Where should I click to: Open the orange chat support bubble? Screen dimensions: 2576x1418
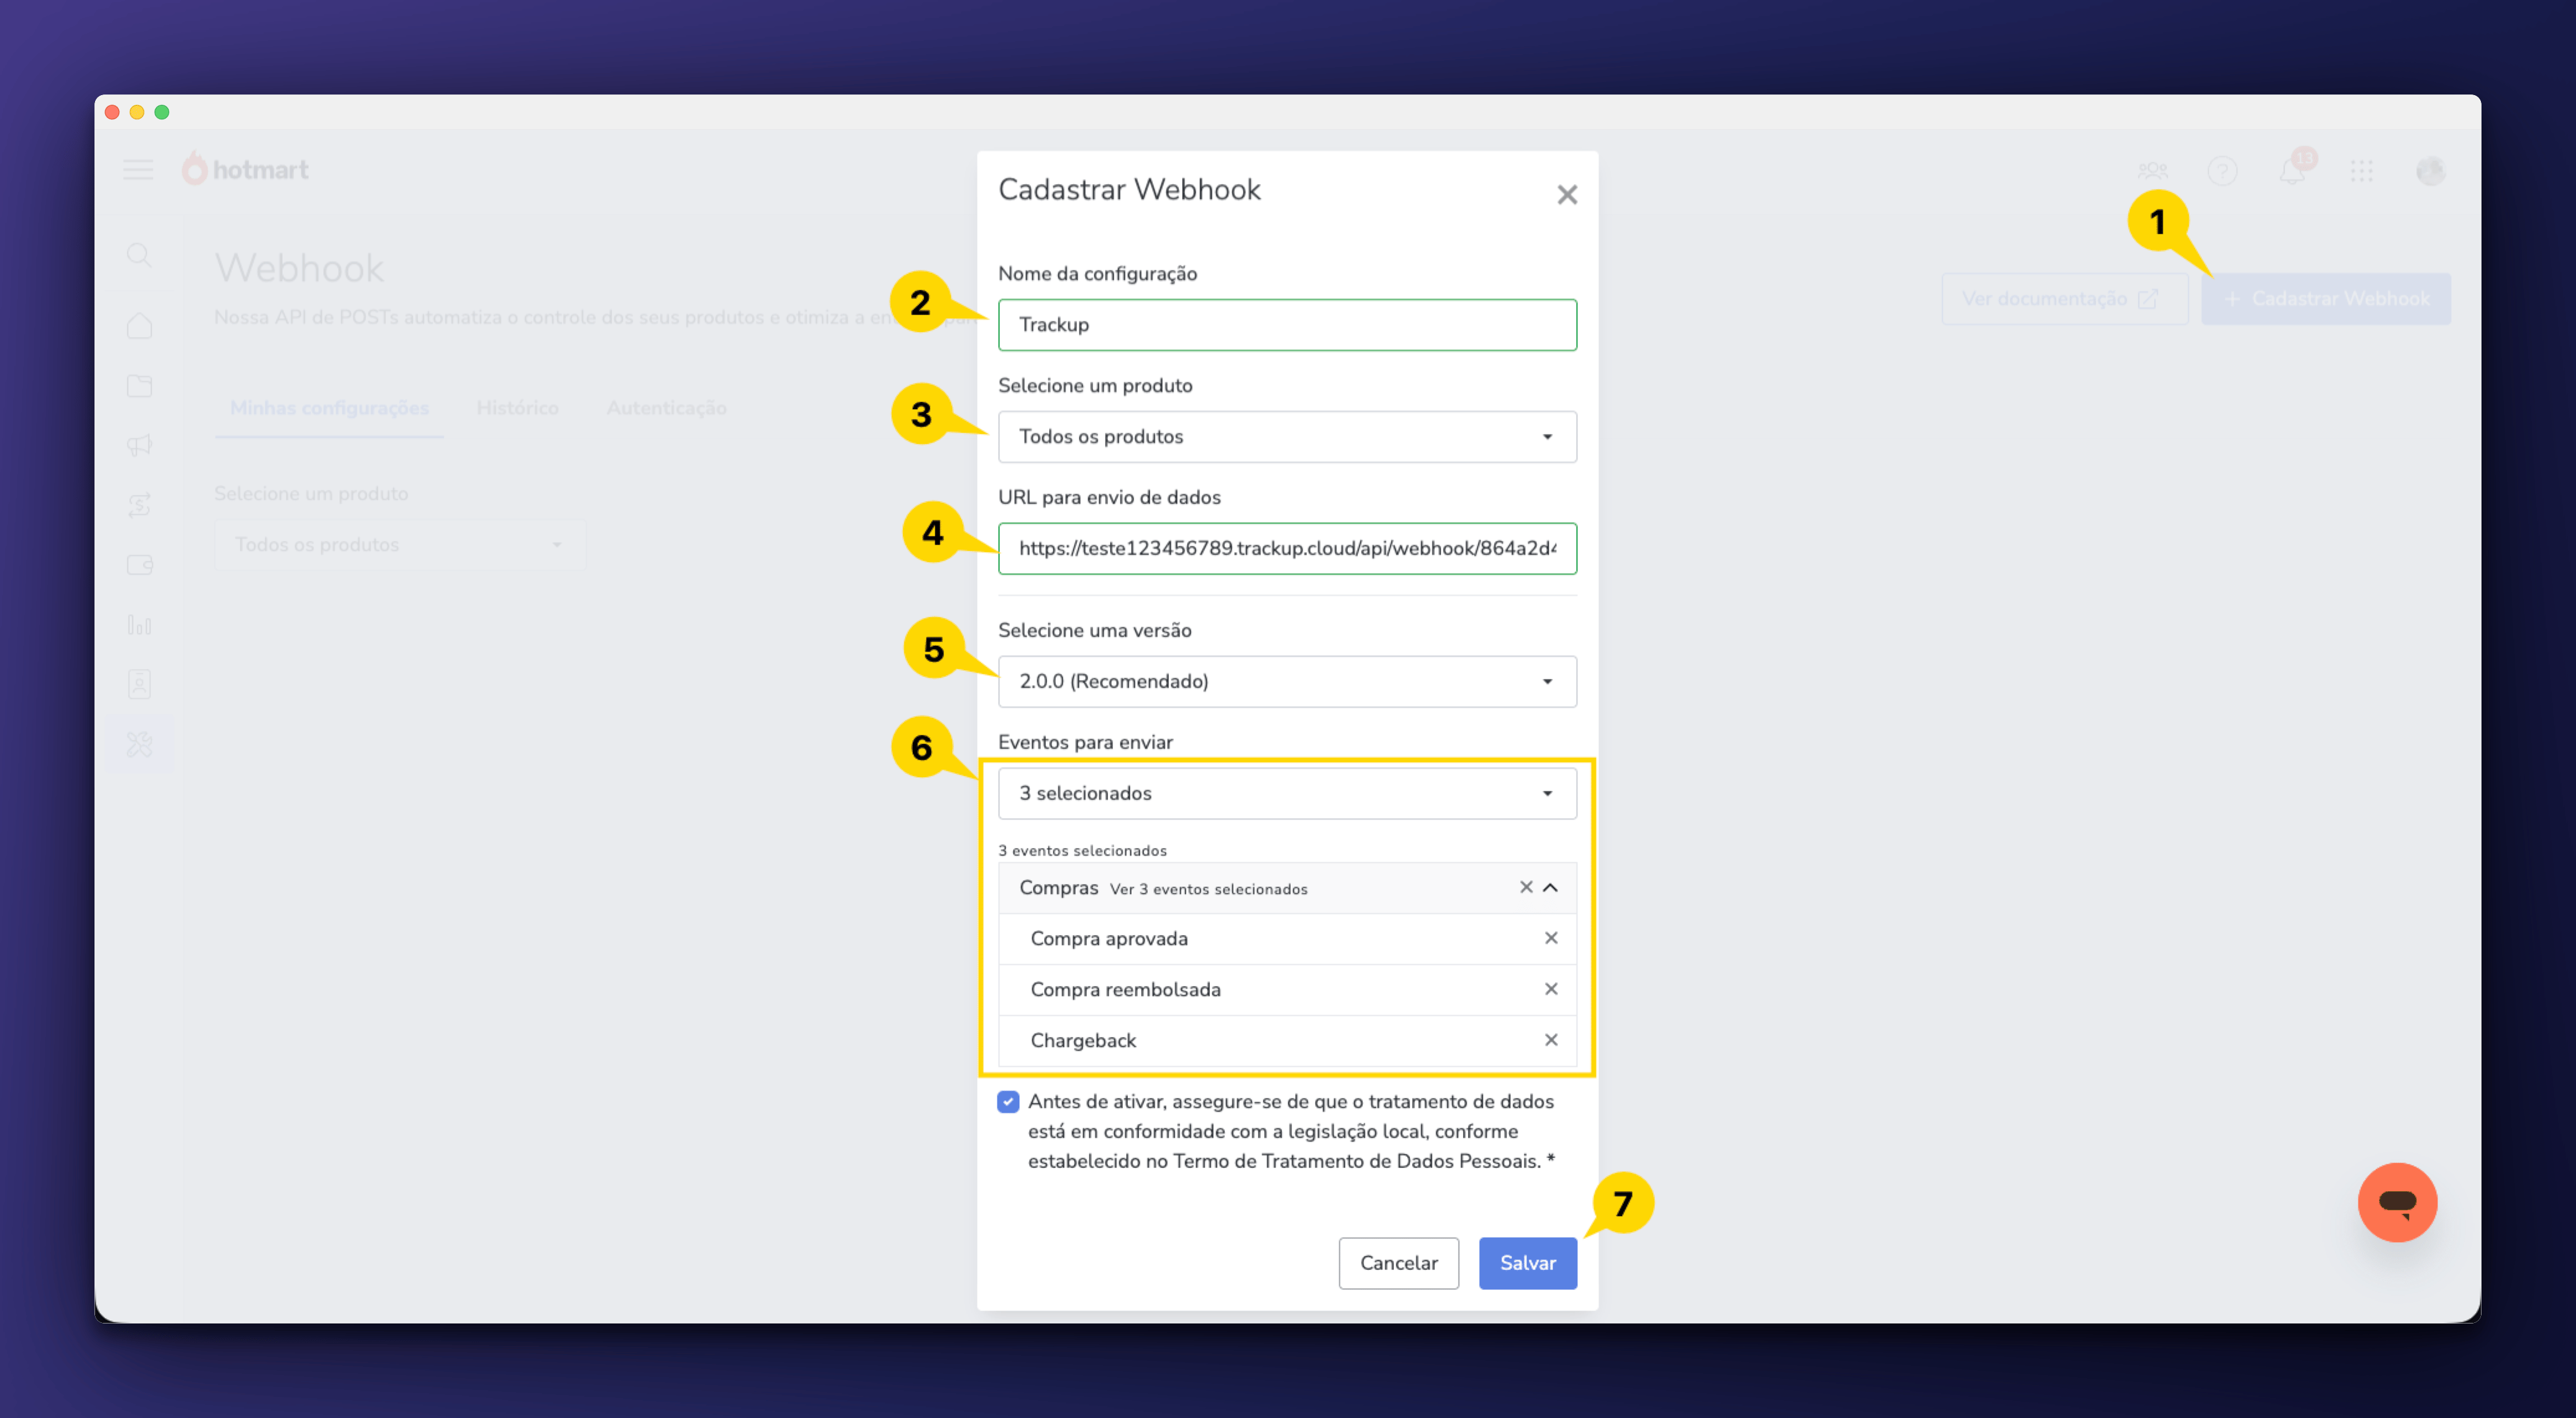coord(2398,1202)
